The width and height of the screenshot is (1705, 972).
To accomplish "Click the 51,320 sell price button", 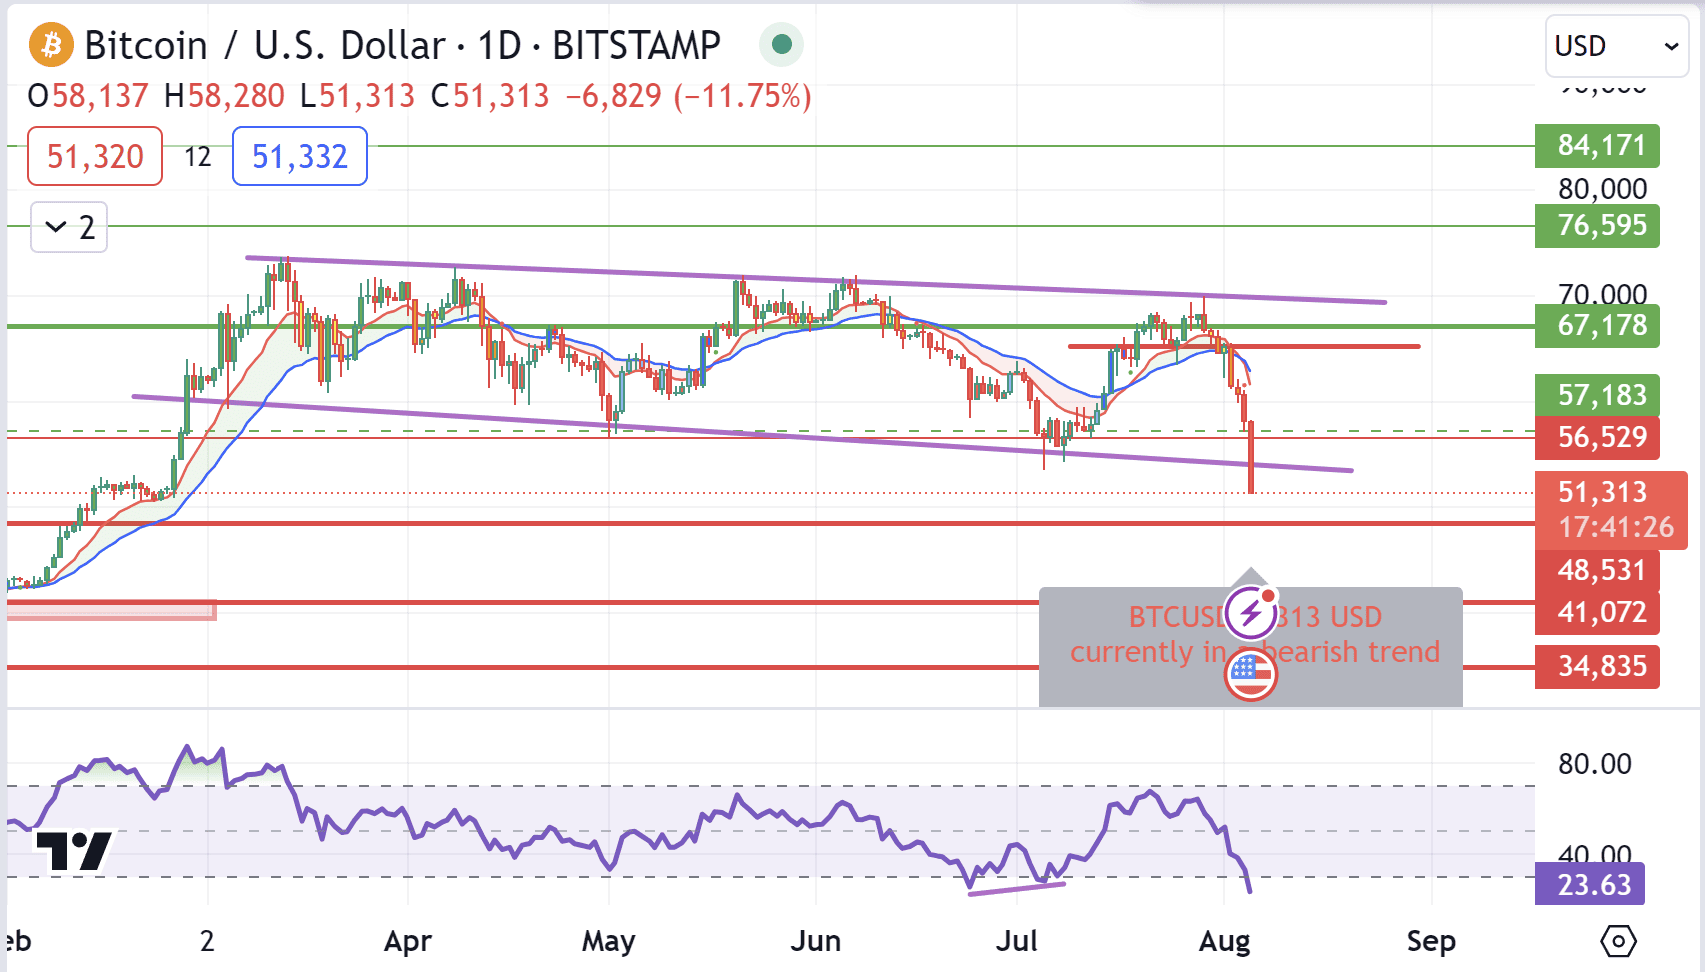I will (x=95, y=156).
